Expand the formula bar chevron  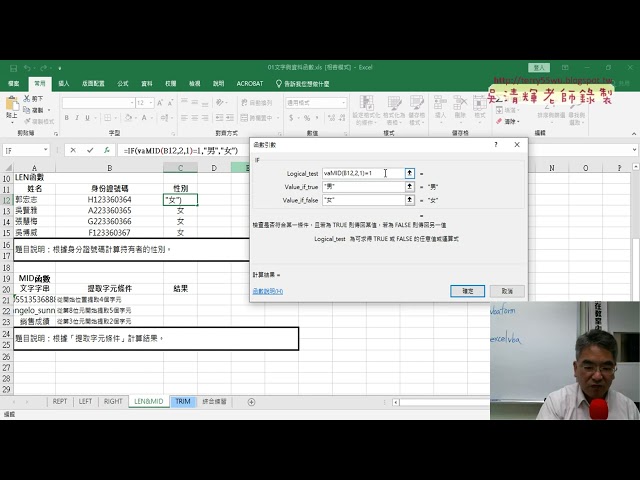(x=634, y=150)
